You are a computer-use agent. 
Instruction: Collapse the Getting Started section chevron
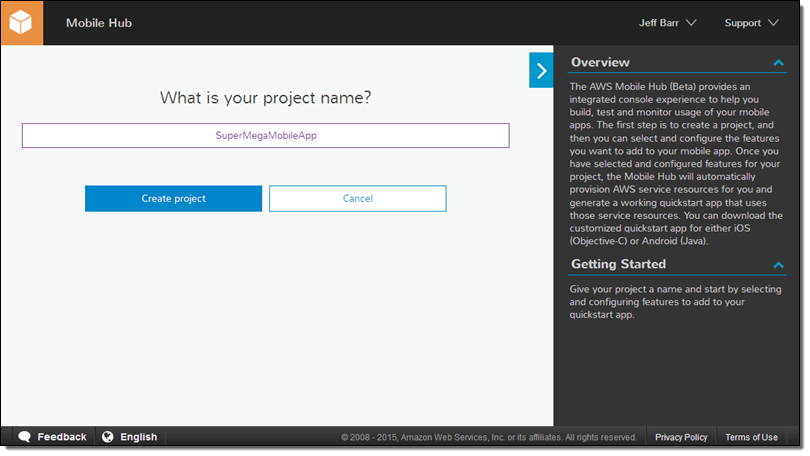point(779,265)
